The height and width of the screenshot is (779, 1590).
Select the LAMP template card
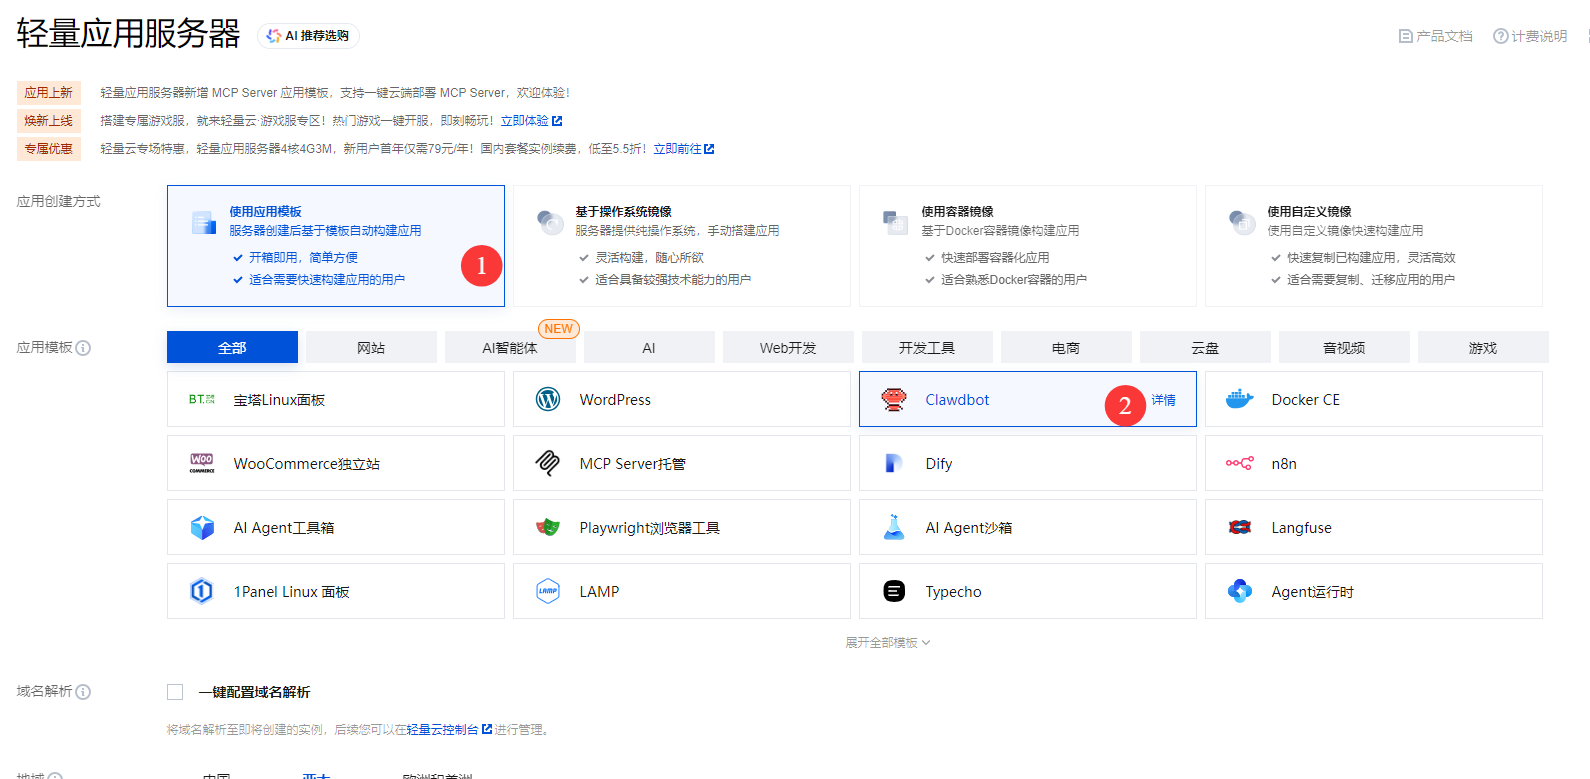(682, 591)
